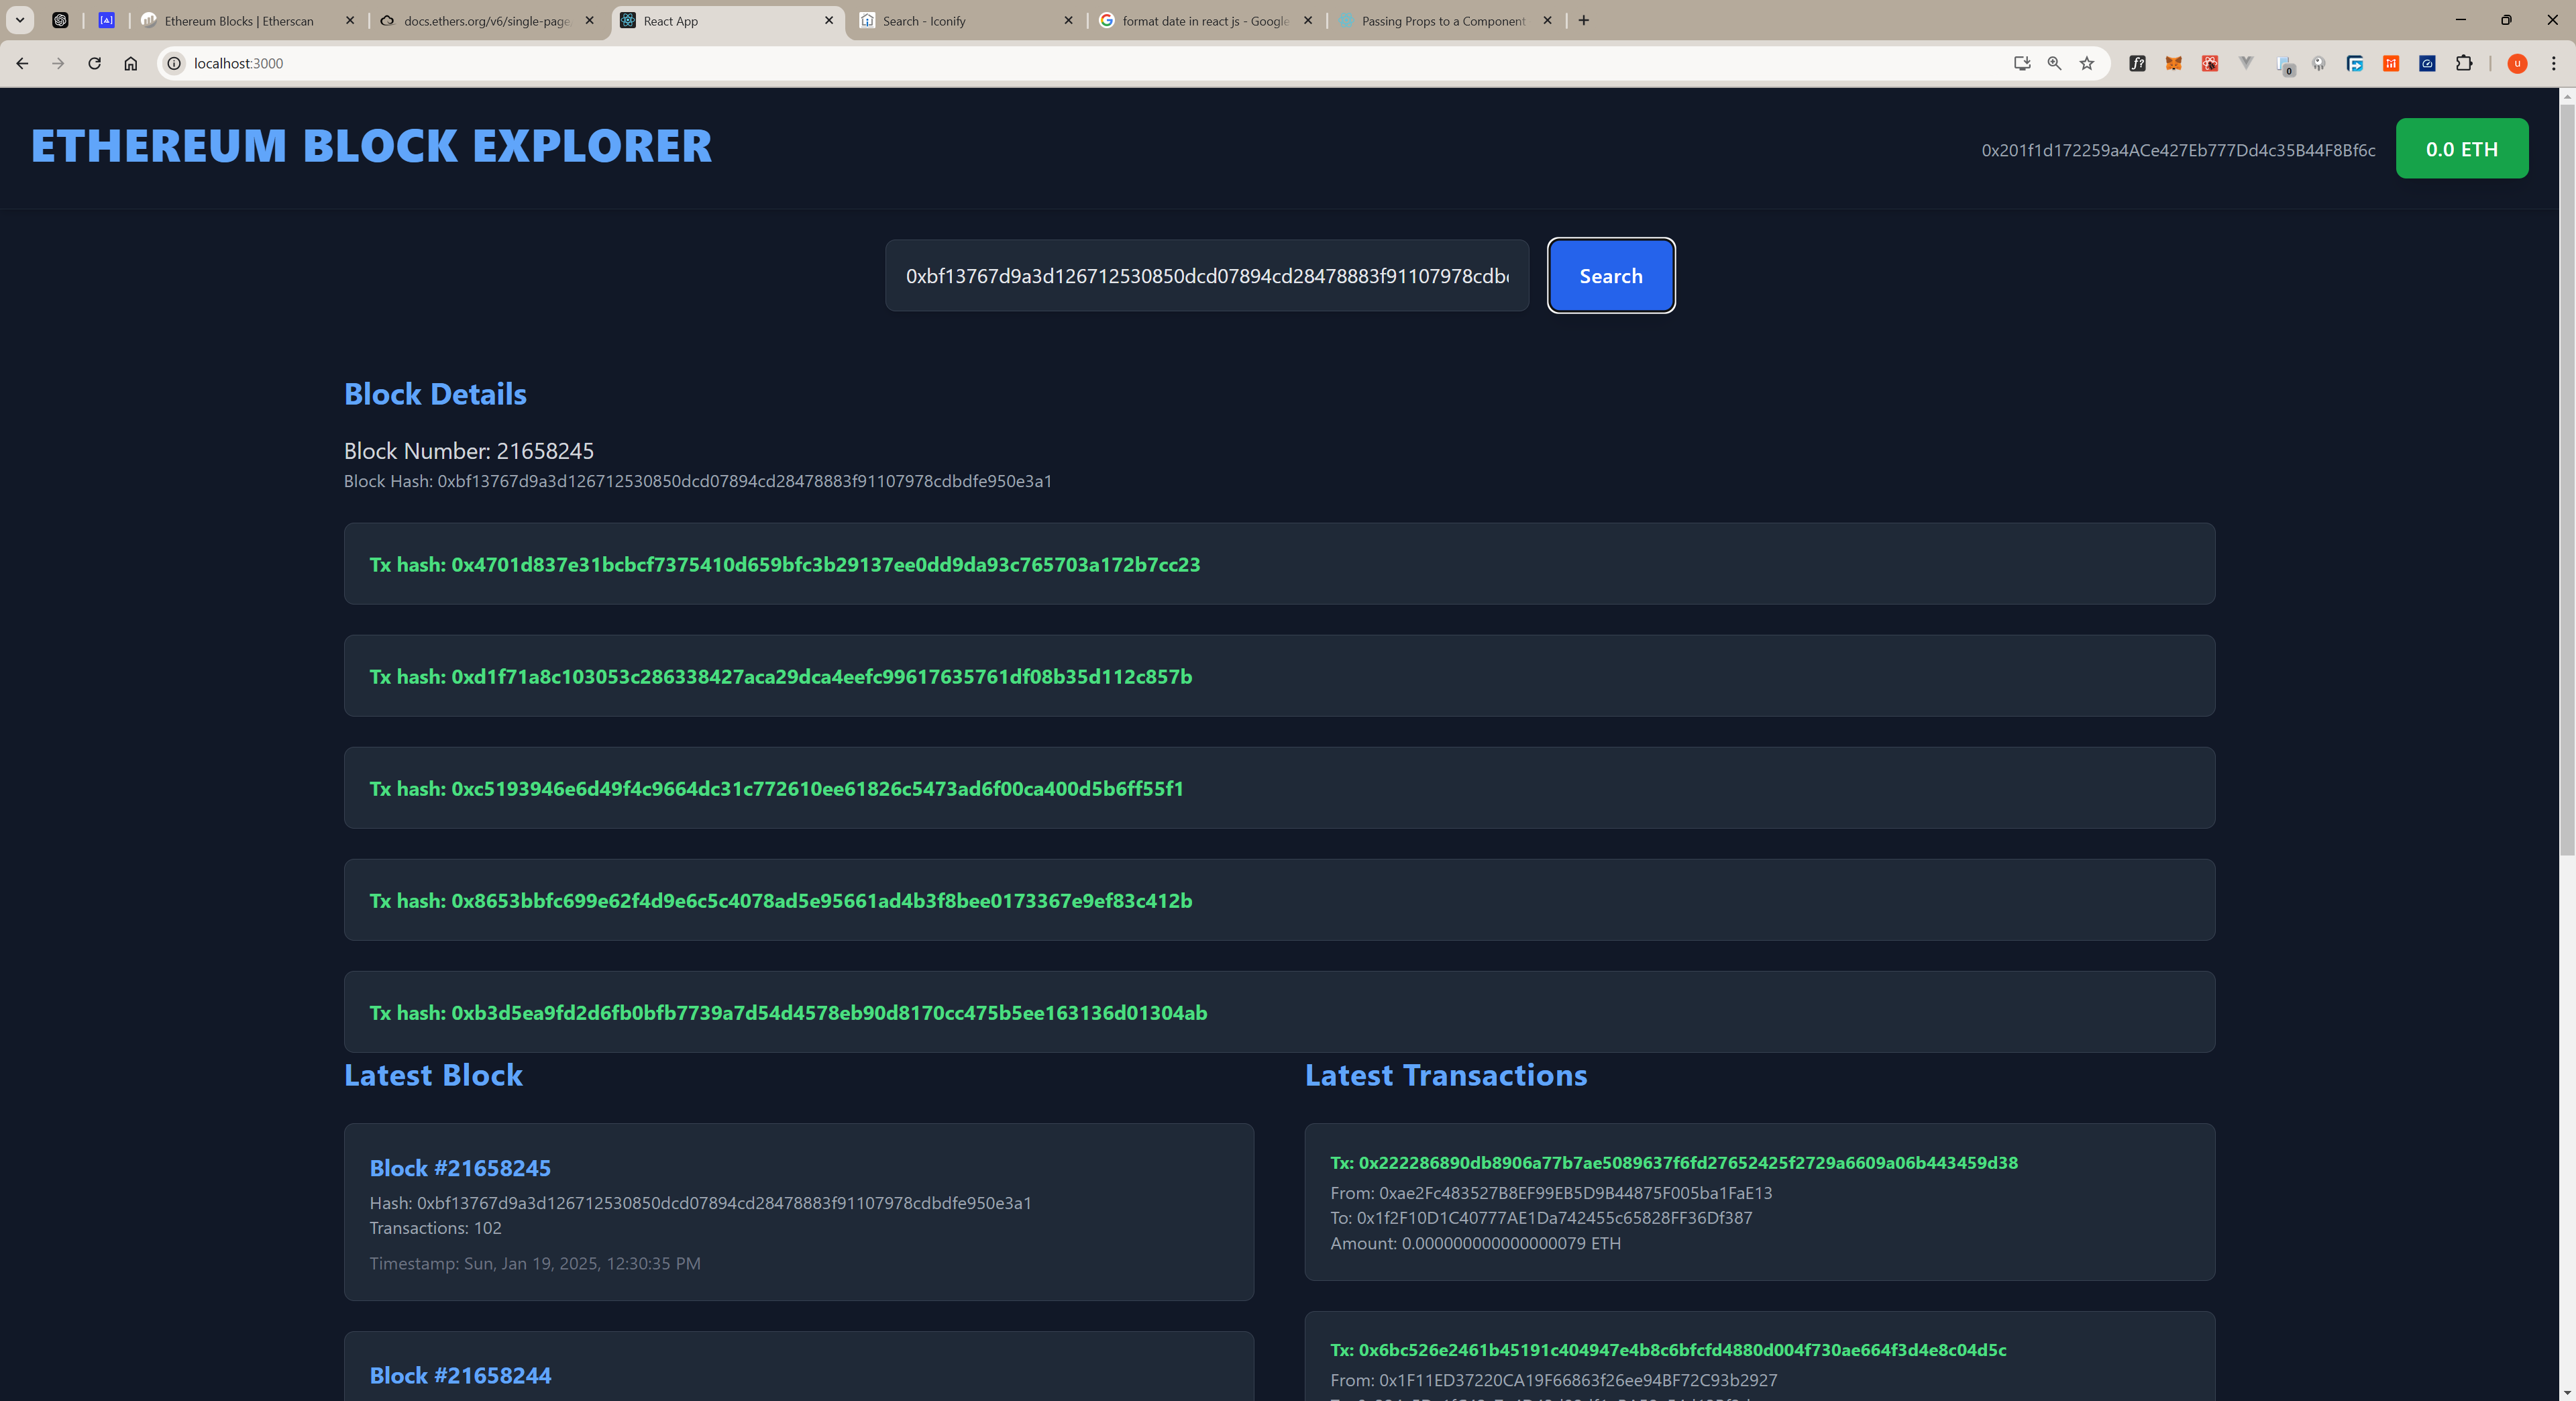Open the Extensions puzzle menu
2576x1401 pixels.
pyautogui.click(x=2464, y=63)
